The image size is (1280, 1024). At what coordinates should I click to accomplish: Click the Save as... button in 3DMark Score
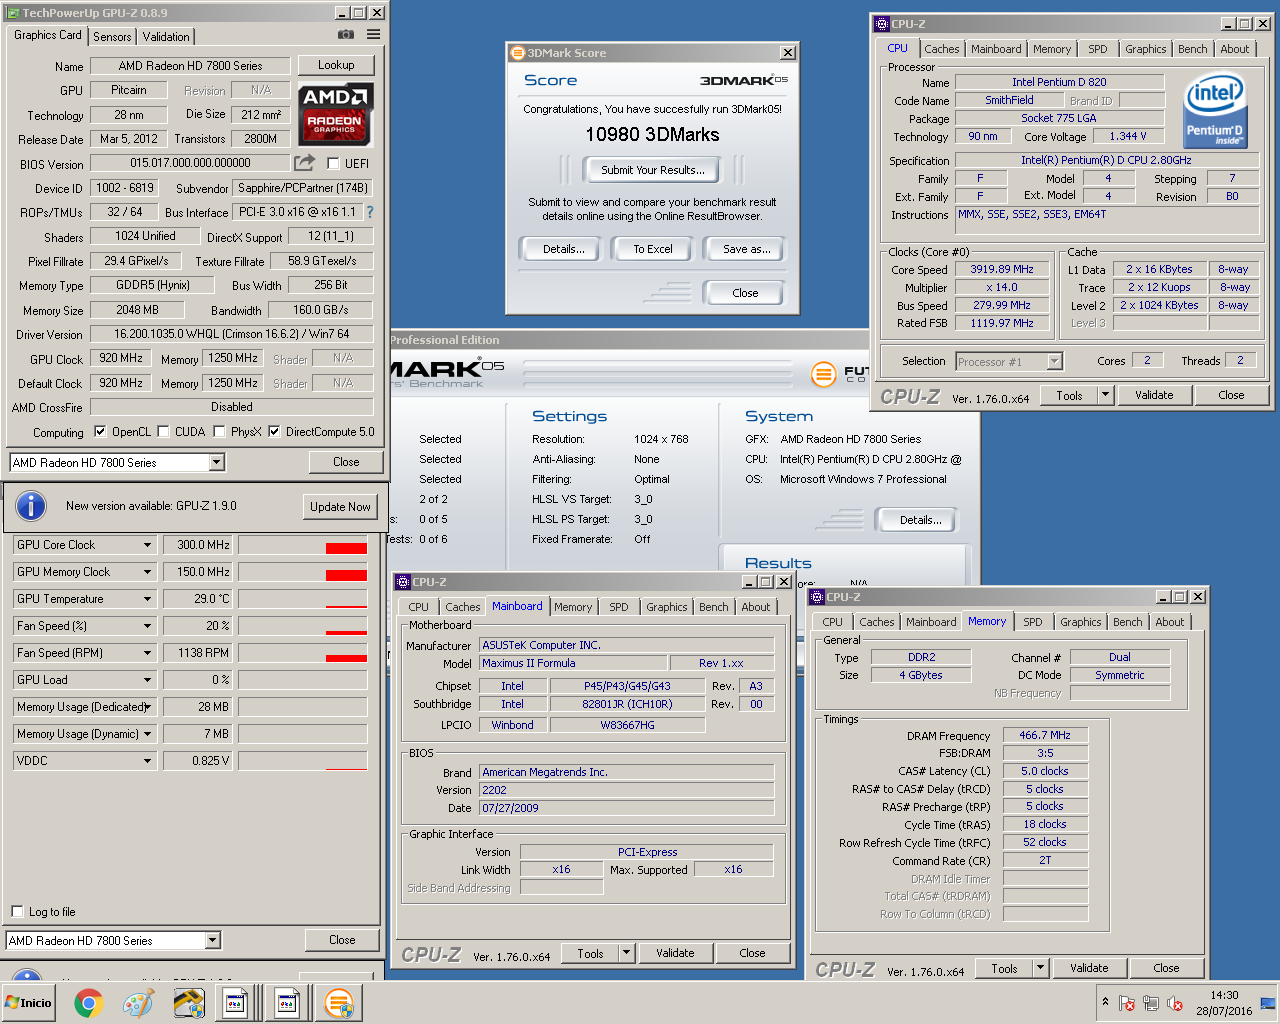coord(746,249)
